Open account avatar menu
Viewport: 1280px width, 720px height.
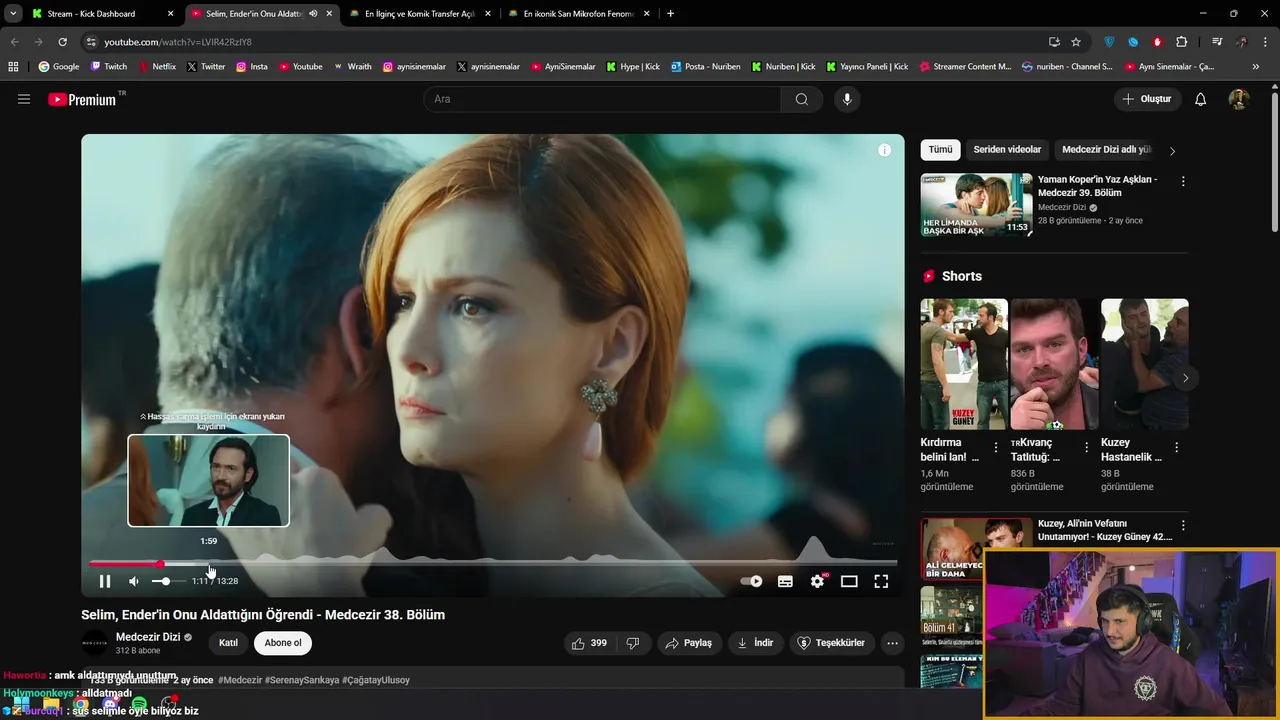click(x=1239, y=99)
